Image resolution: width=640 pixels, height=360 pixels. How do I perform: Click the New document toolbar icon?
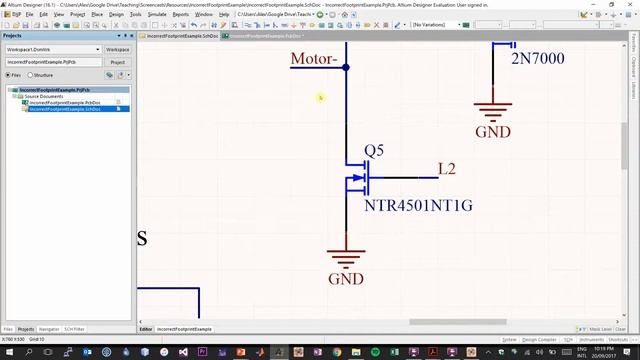tap(7, 25)
